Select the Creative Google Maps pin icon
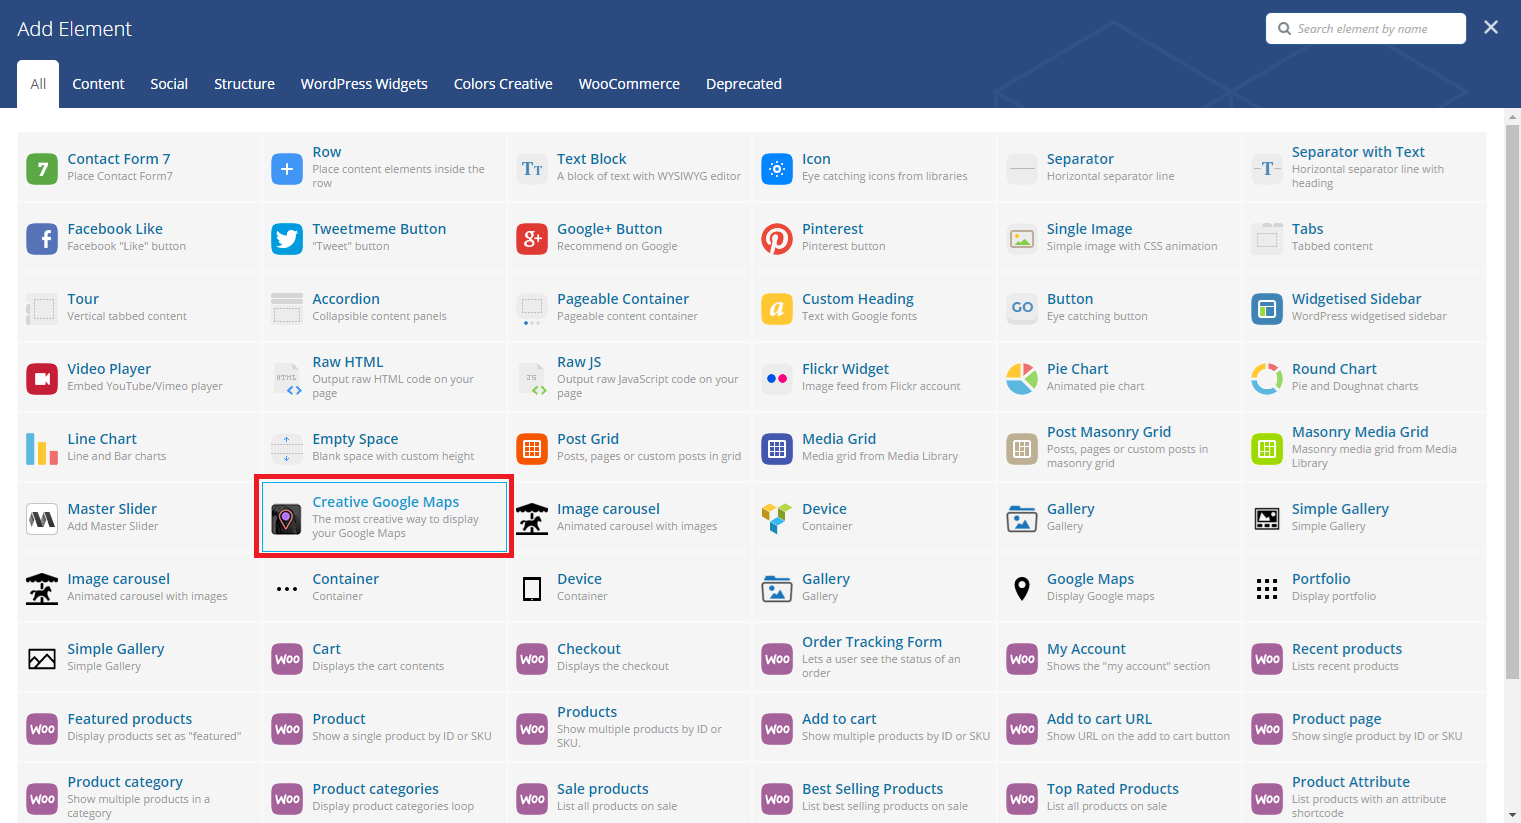1521x823 pixels. tap(287, 519)
